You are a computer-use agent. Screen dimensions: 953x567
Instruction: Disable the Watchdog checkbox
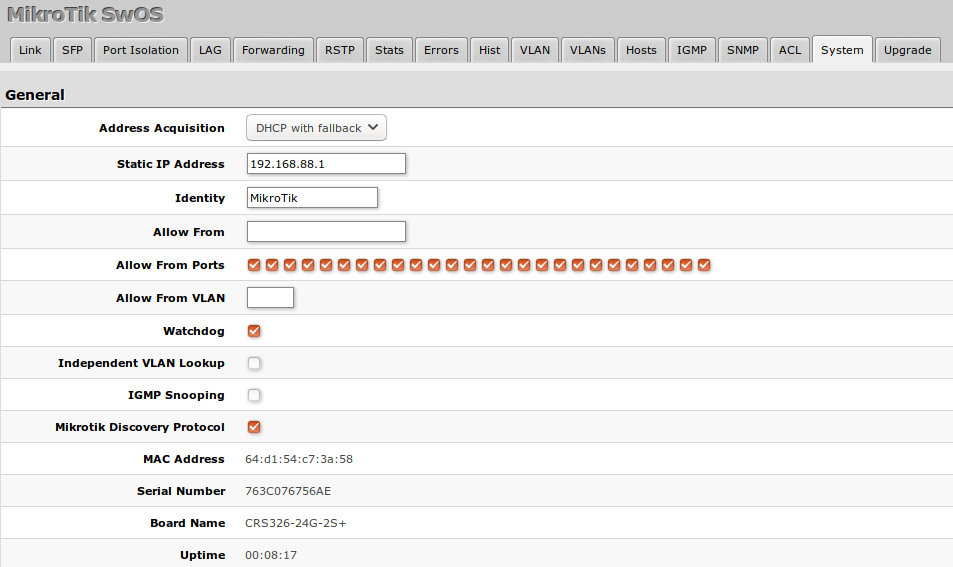(x=254, y=331)
